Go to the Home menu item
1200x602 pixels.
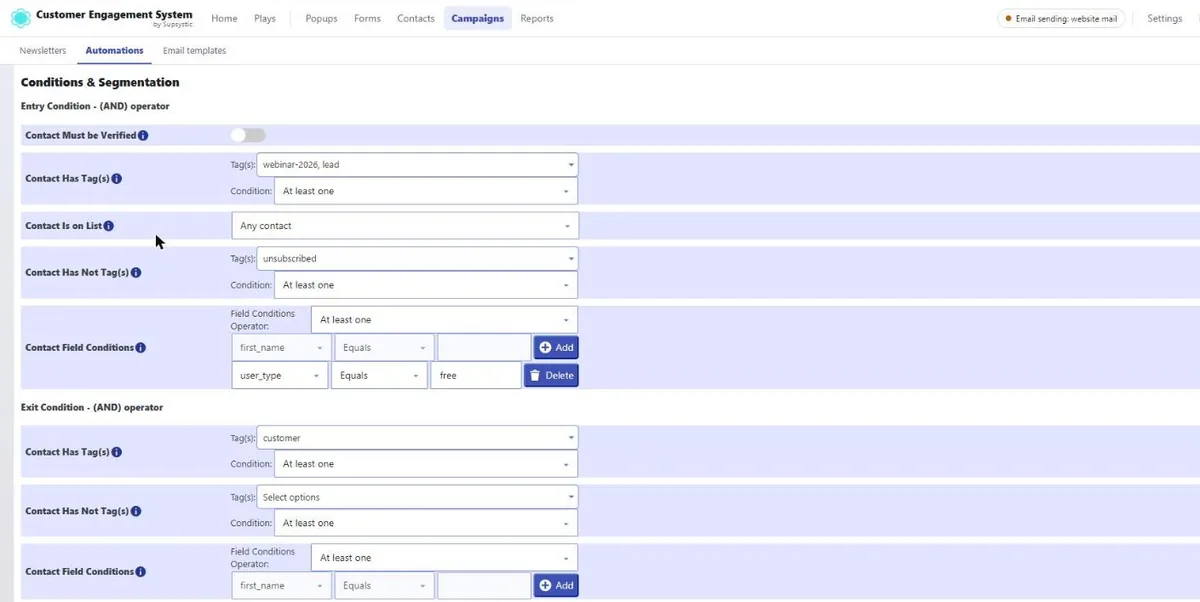[224, 19]
